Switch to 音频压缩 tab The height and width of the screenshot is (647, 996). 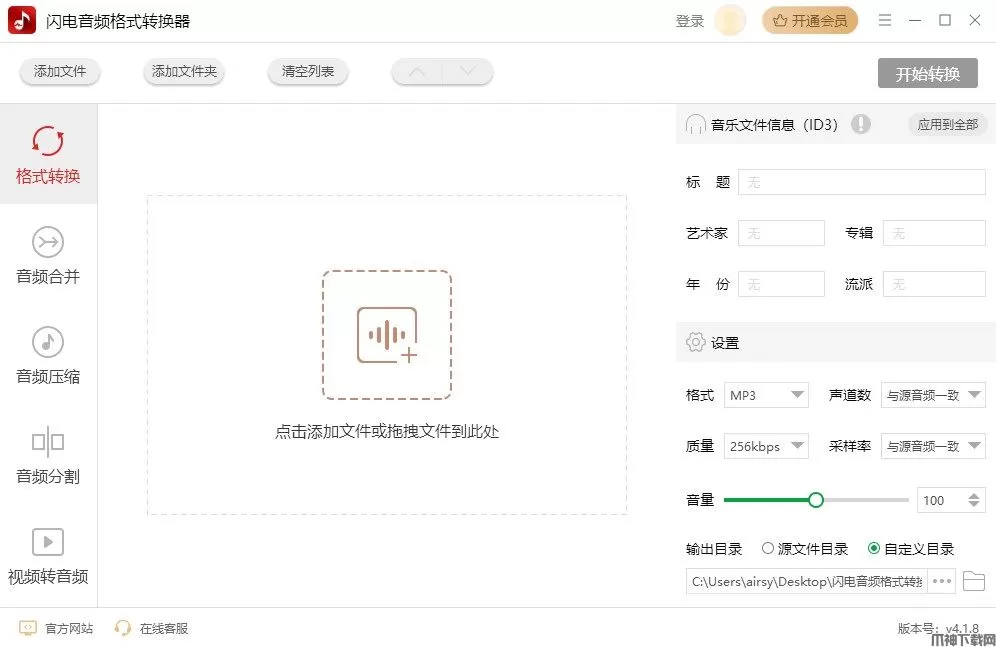coord(48,355)
